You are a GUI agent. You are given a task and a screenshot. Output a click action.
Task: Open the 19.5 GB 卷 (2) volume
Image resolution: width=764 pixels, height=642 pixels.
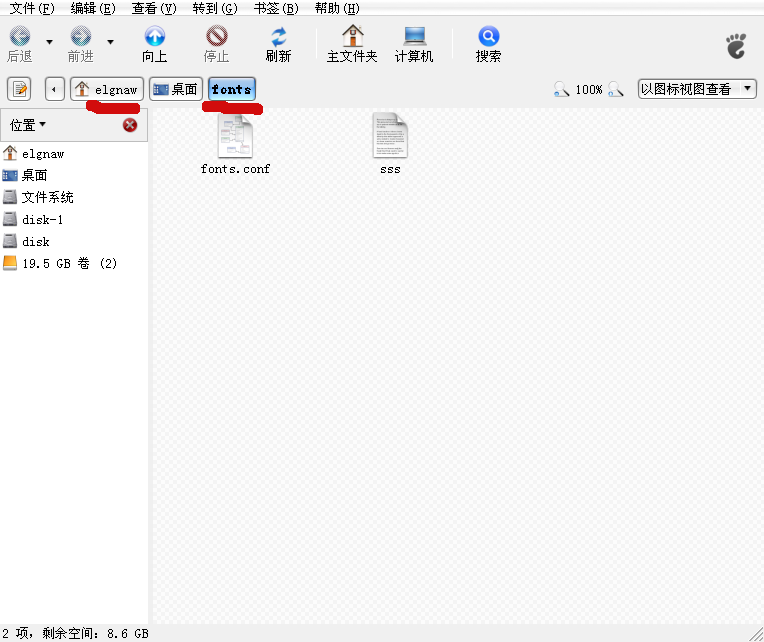(x=74, y=264)
